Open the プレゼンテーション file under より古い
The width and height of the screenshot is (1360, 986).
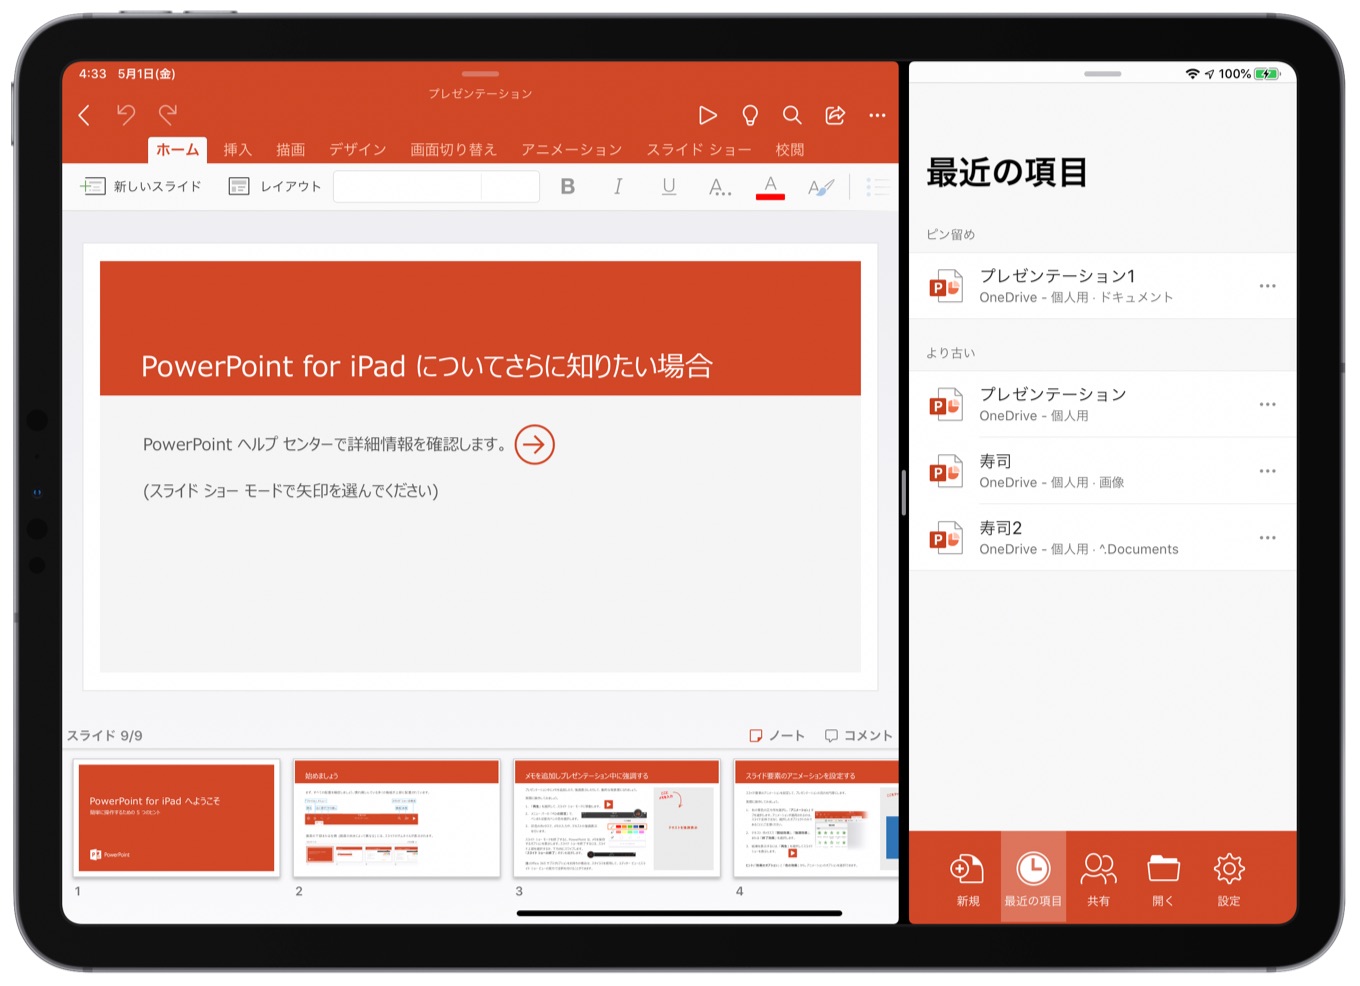(1102, 404)
